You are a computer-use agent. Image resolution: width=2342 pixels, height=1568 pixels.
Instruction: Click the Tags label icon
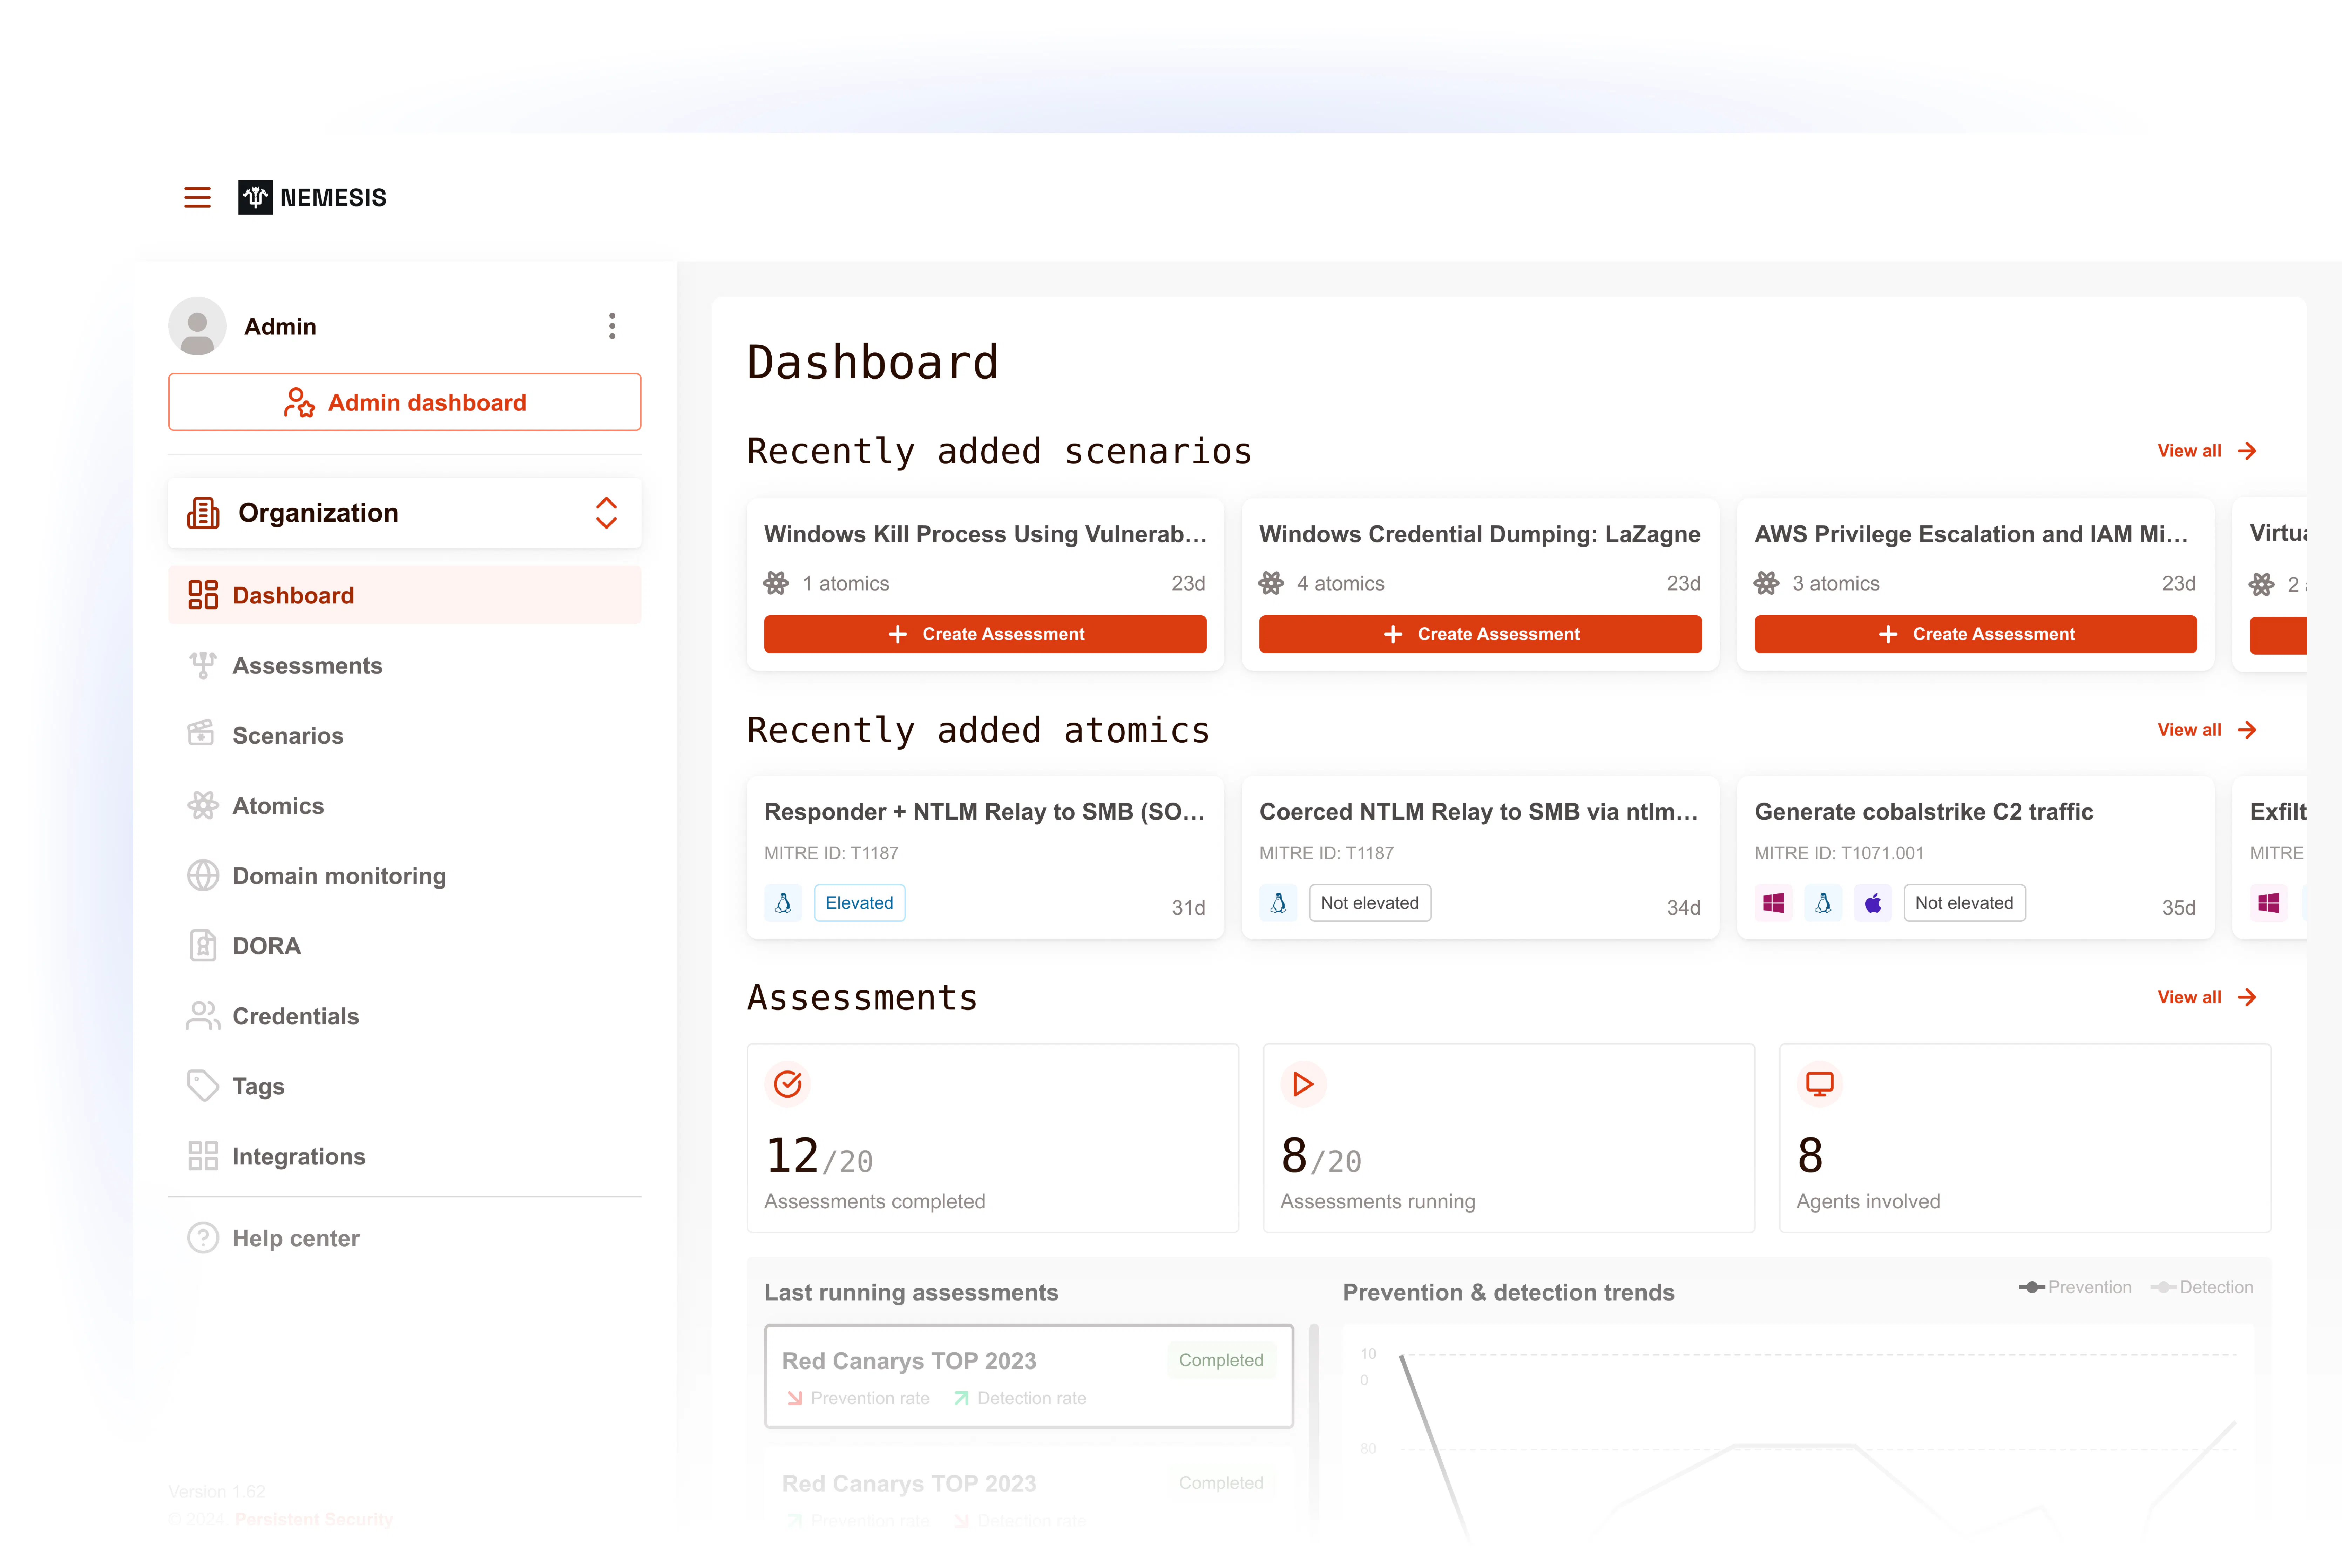(x=203, y=1086)
